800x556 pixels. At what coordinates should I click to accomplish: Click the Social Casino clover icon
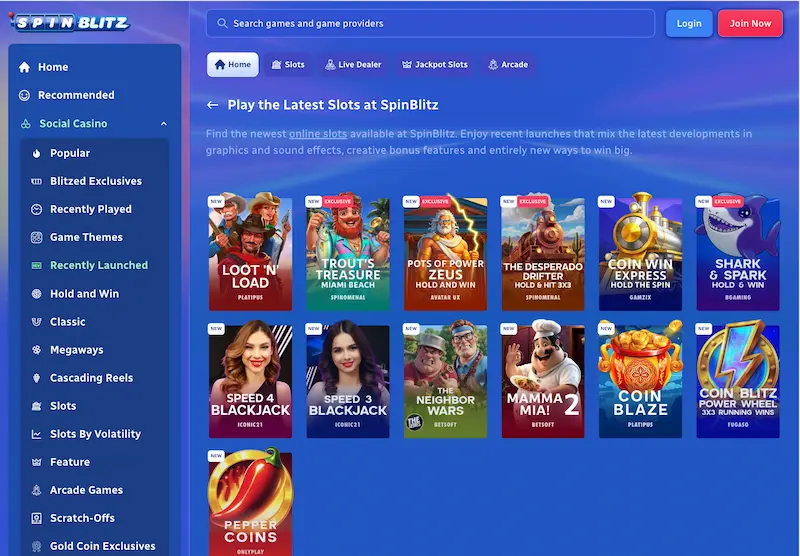click(x=26, y=124)
